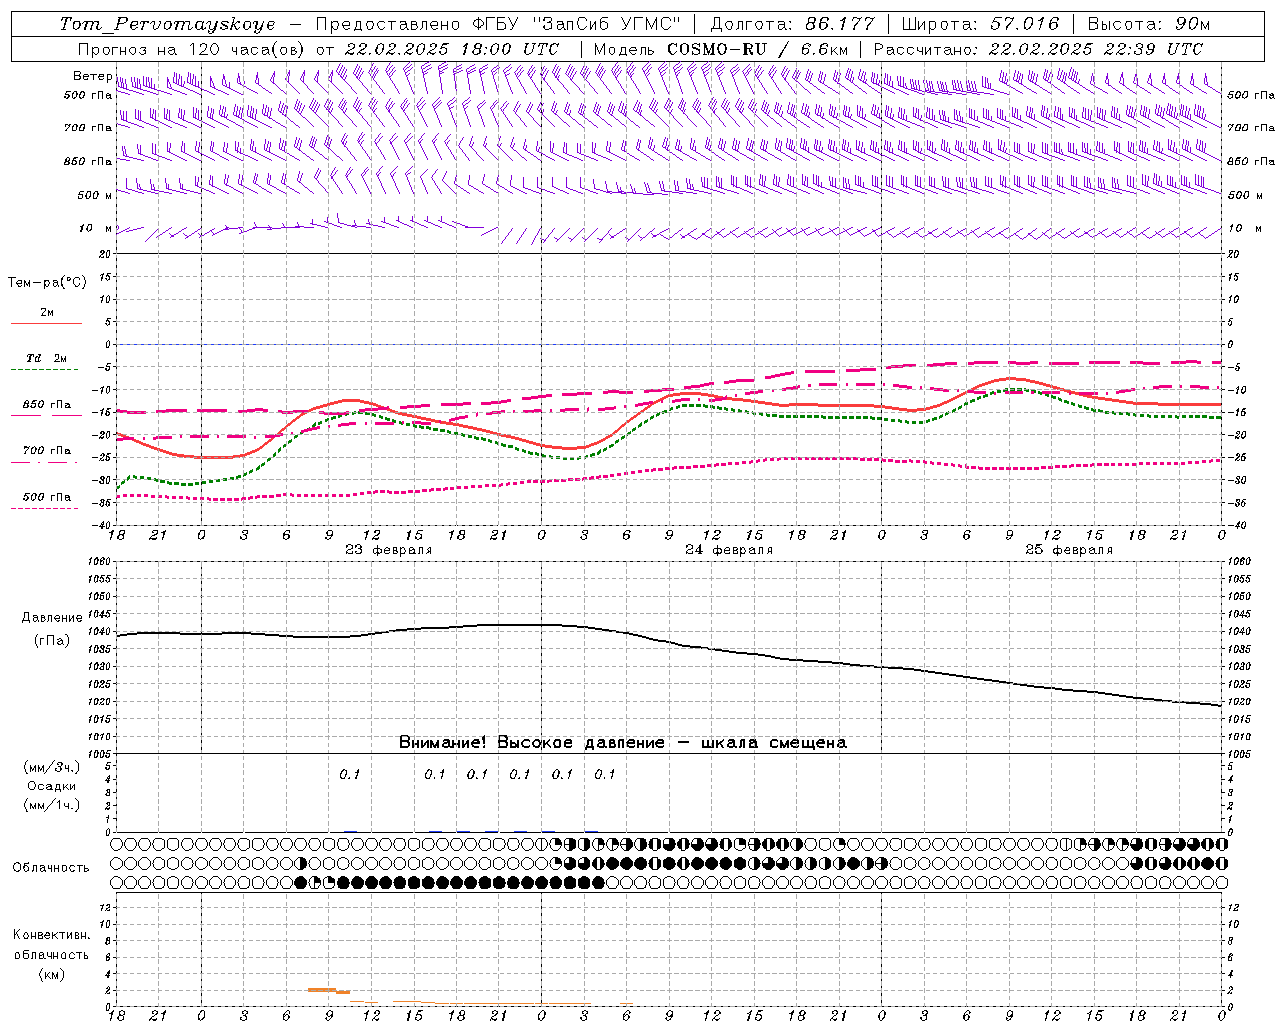Click the forecast start 22.02.2025 18:00 UTC
Viewport: 1280px width, 1024px height.
point(452,49)
